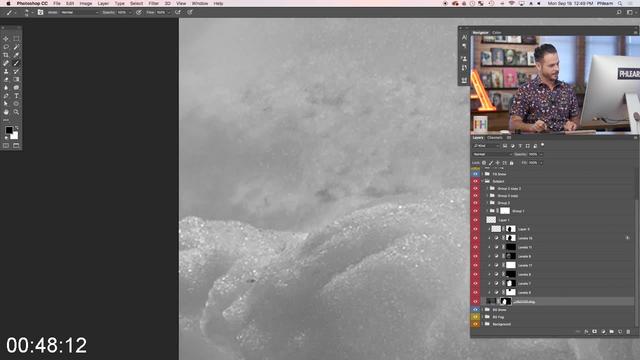The image size is (640, 360).
Task: Hide the BG Snow group
Action: pos(475,310)
